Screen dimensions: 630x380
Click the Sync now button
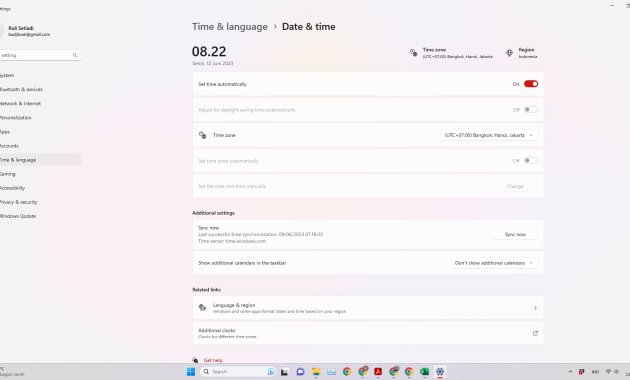pos(515,234)
